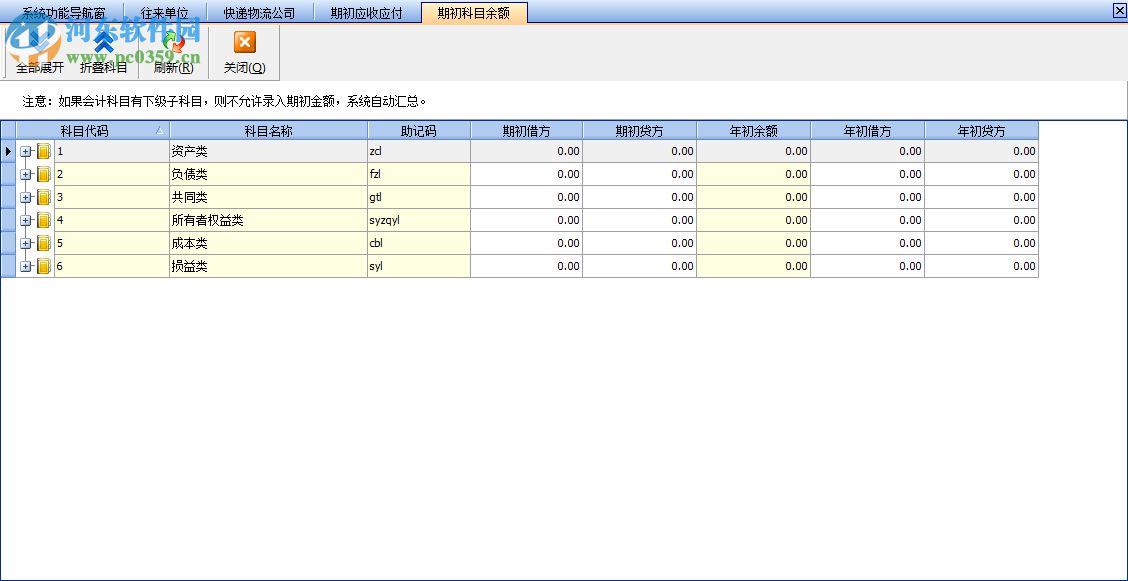Click 期初借方 value in 负债类 row
1128x581 pixels.
(527, 175)
